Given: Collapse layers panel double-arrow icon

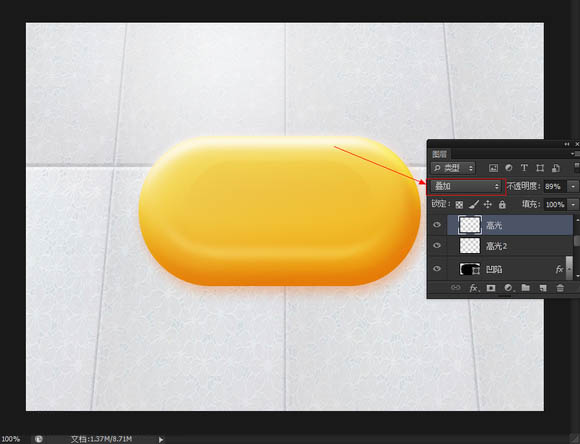Looking at the screenshot, I should coord(567,144).
